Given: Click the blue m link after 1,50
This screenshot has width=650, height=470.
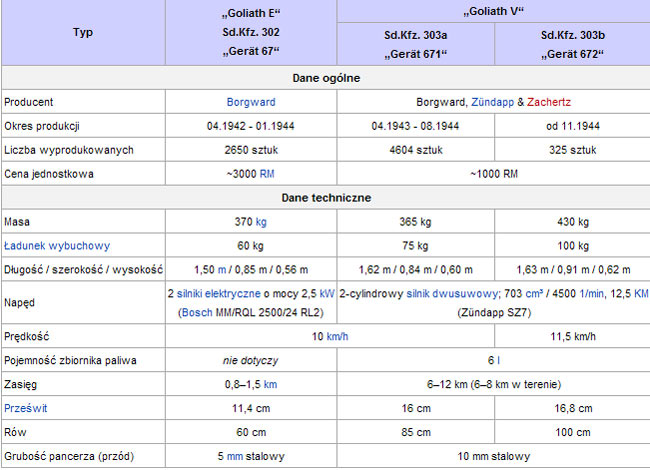Looking at the screenshot, I should coord(222,270).
